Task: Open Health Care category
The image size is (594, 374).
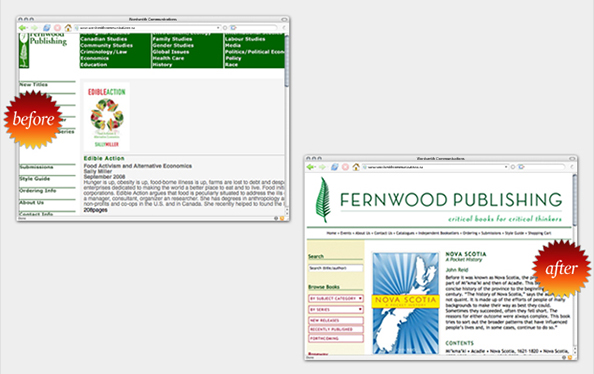Action: (168, 58)
